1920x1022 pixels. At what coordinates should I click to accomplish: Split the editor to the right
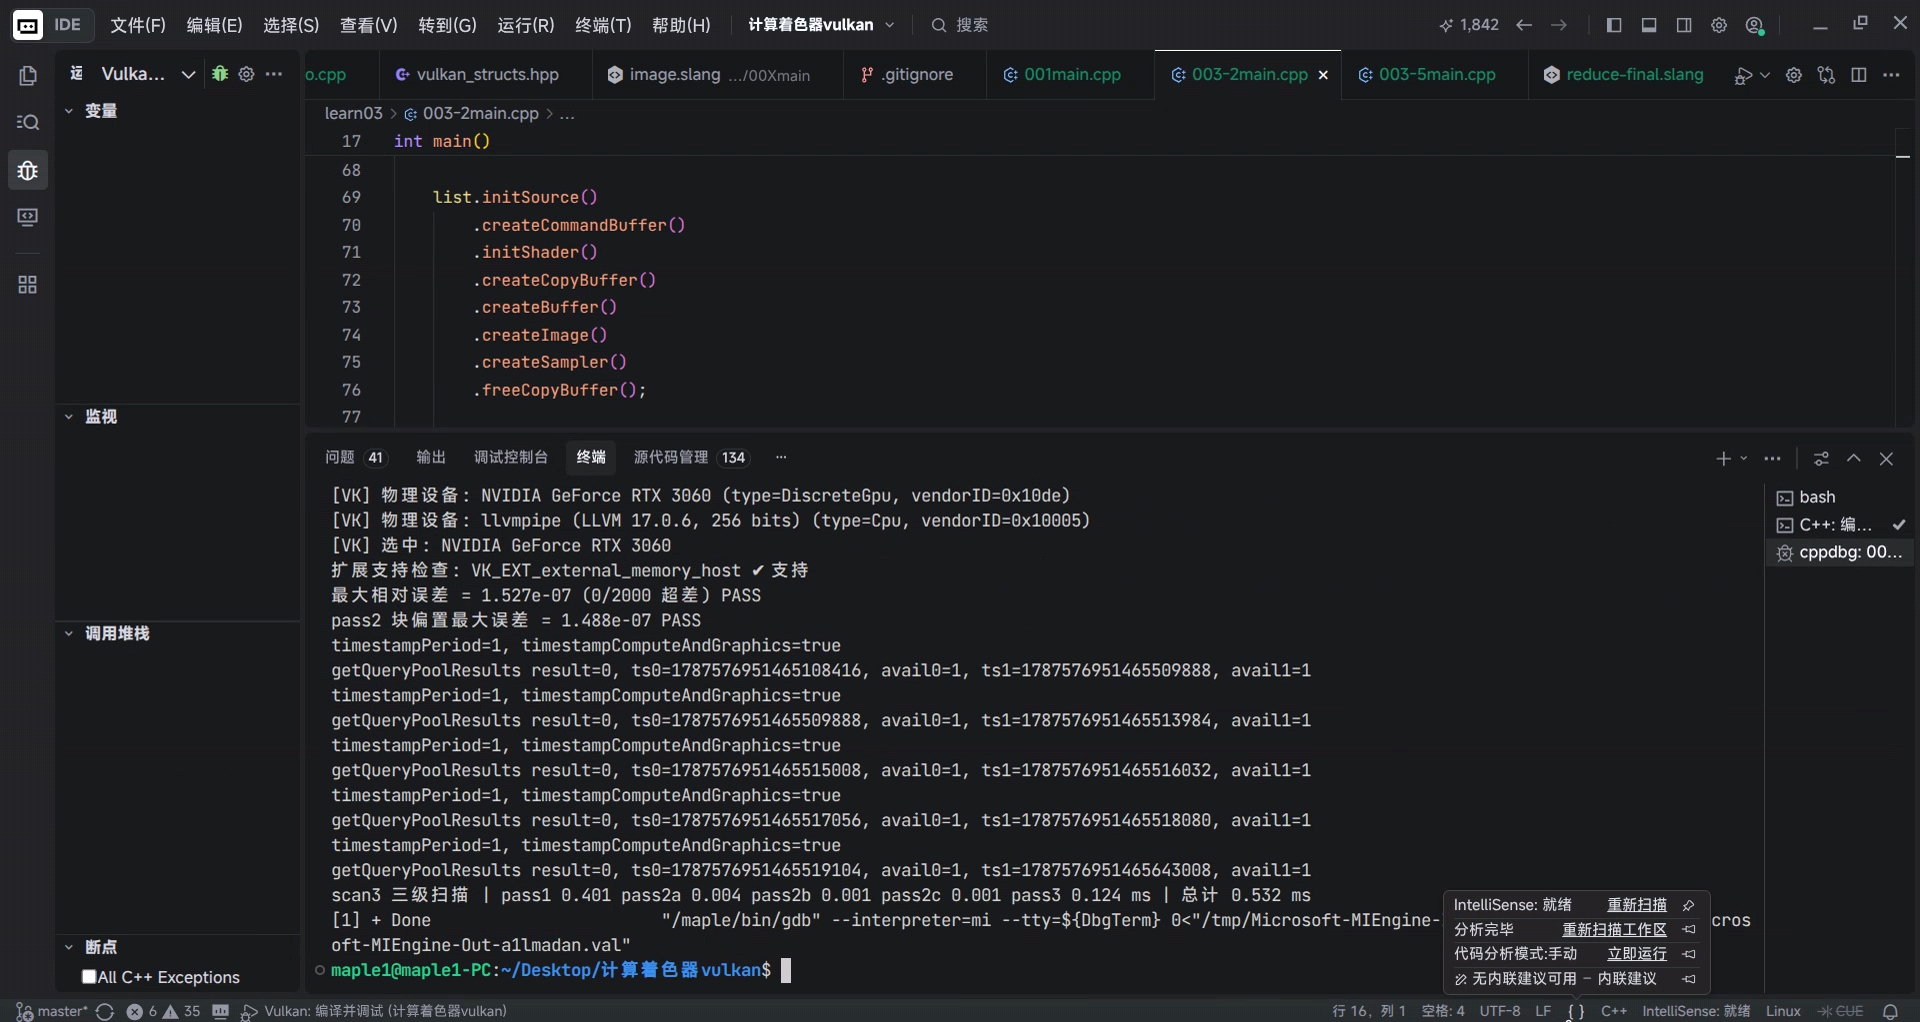[x=1859, y=75]
